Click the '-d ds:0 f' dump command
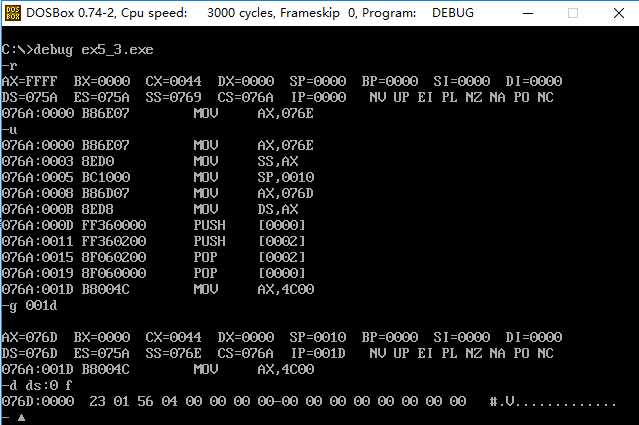Viewport: 639px width, 425px height. (x=37, y=385)
